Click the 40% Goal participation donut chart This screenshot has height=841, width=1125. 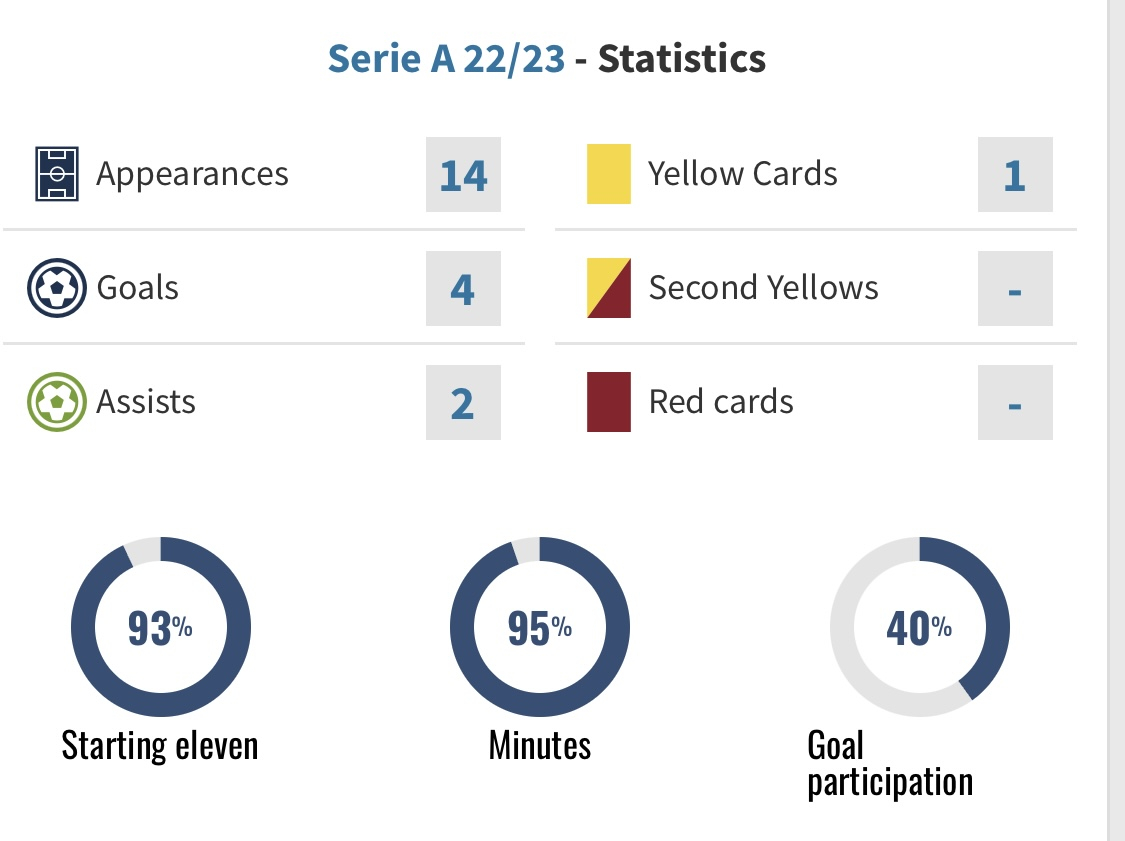(x=920, y=626)
